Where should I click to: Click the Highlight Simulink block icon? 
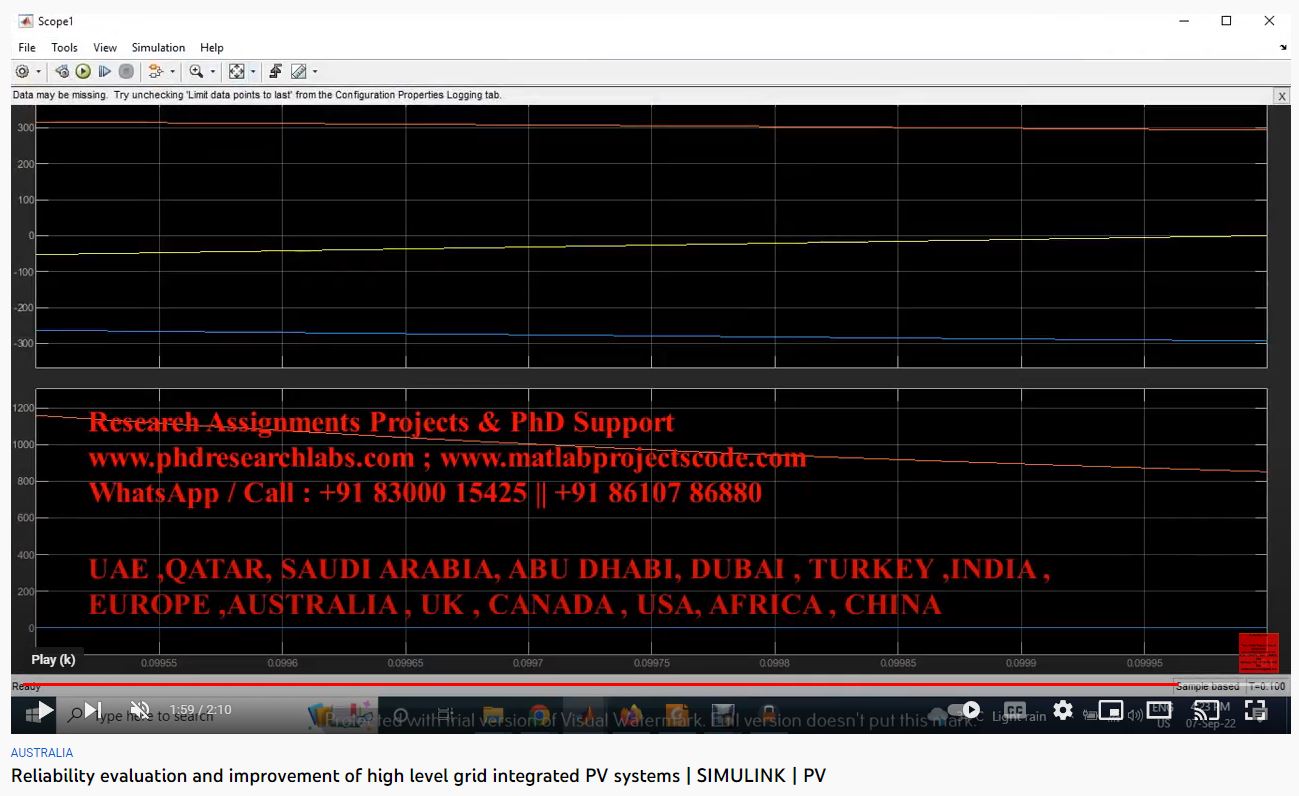point(155,72)
